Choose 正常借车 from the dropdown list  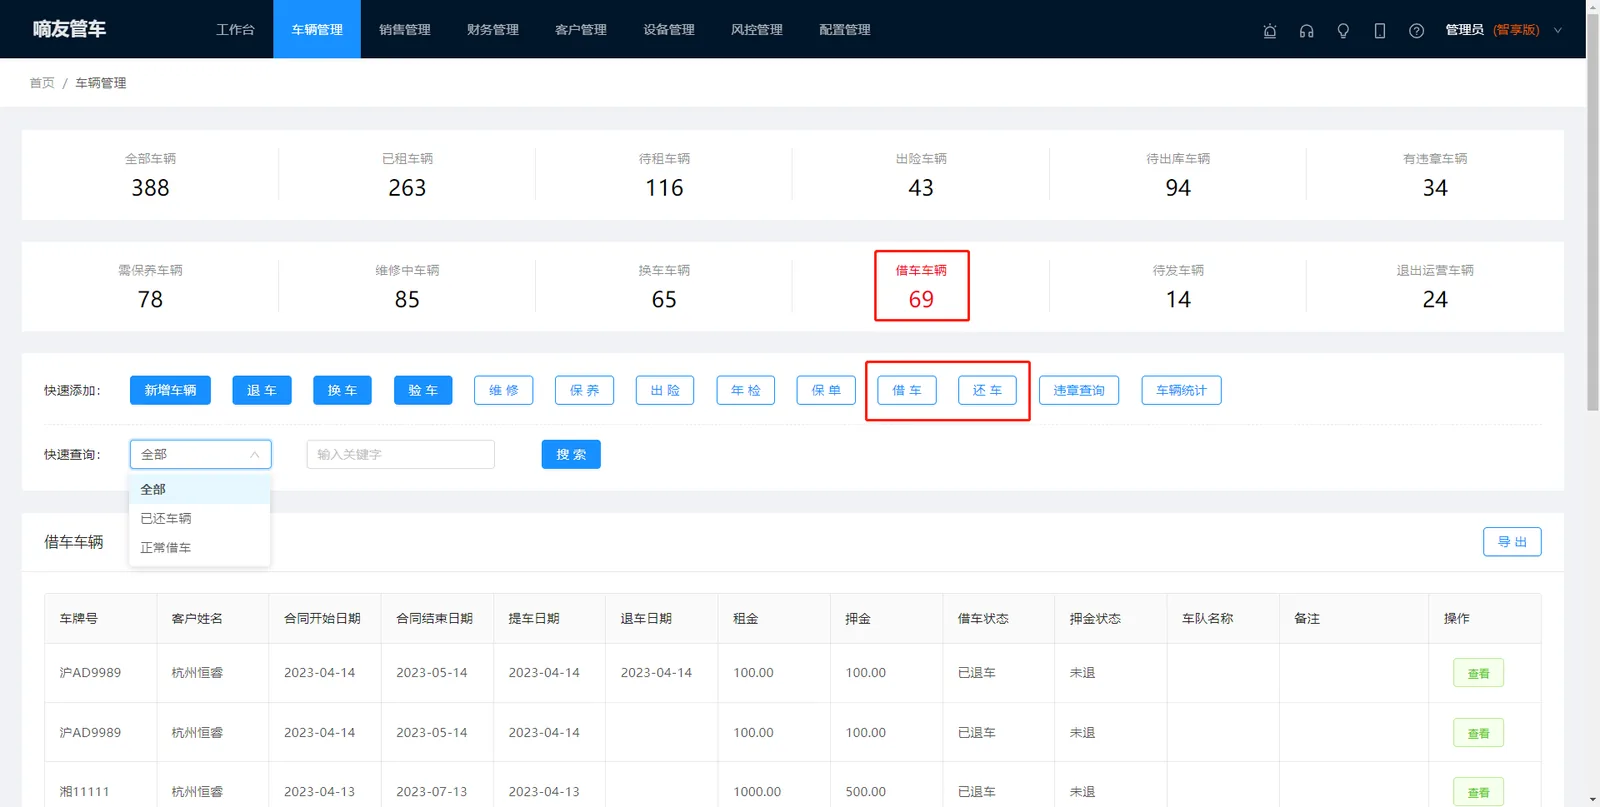pos(200,547)
